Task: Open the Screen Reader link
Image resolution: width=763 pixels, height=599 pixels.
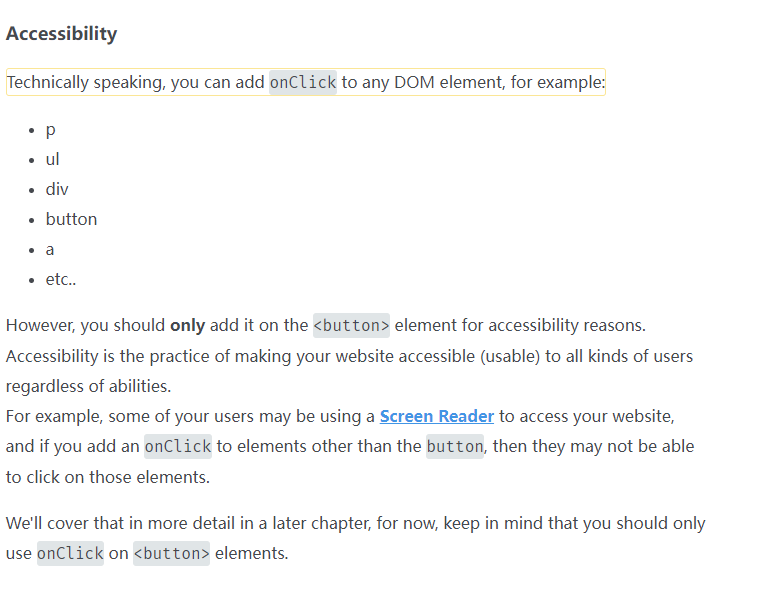Action: pos(436,416)
